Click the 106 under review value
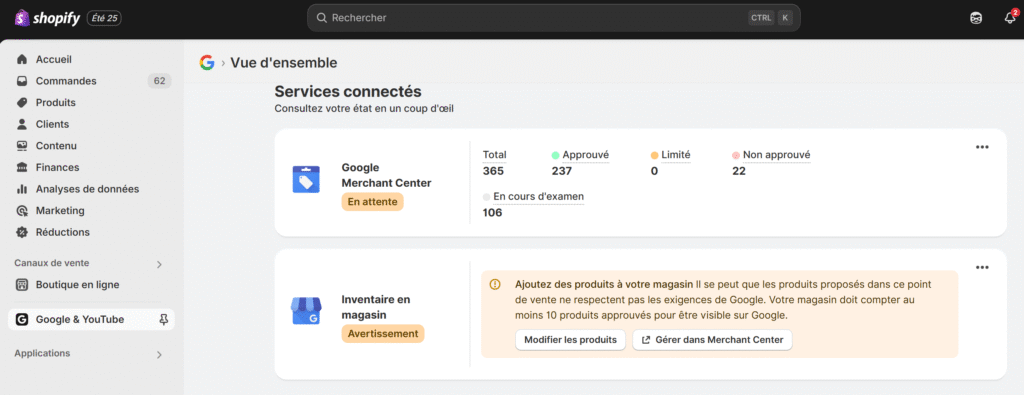The height and width of the screenshot is (395, 1024). tap(492, 212)
